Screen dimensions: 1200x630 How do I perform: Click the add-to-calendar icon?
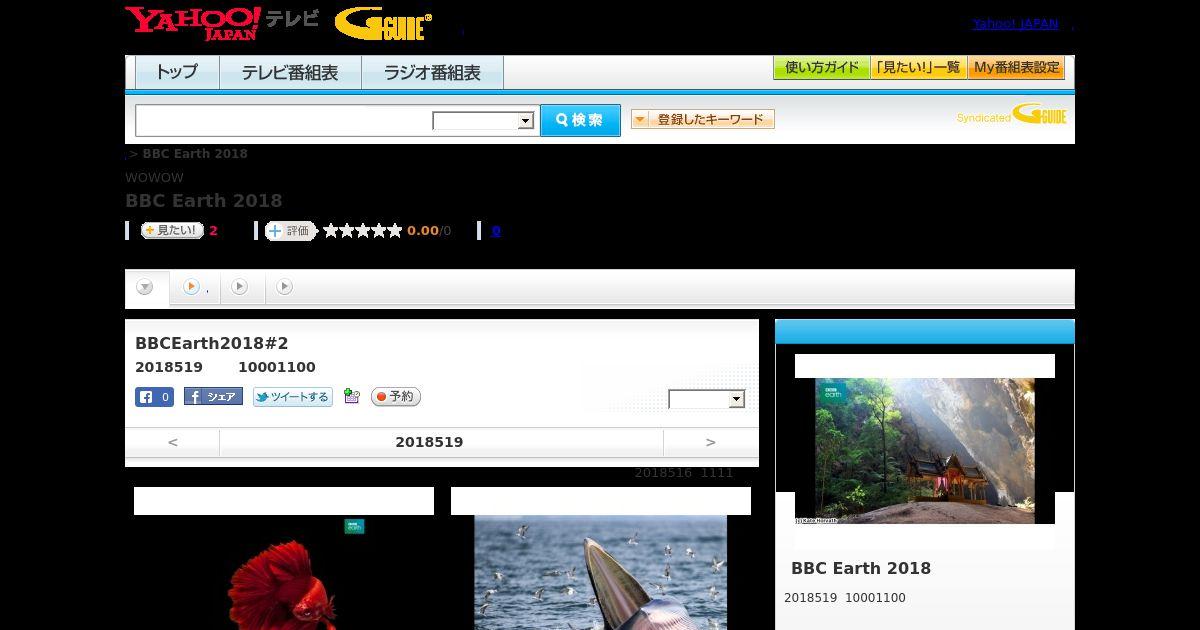tap(351, 396)
